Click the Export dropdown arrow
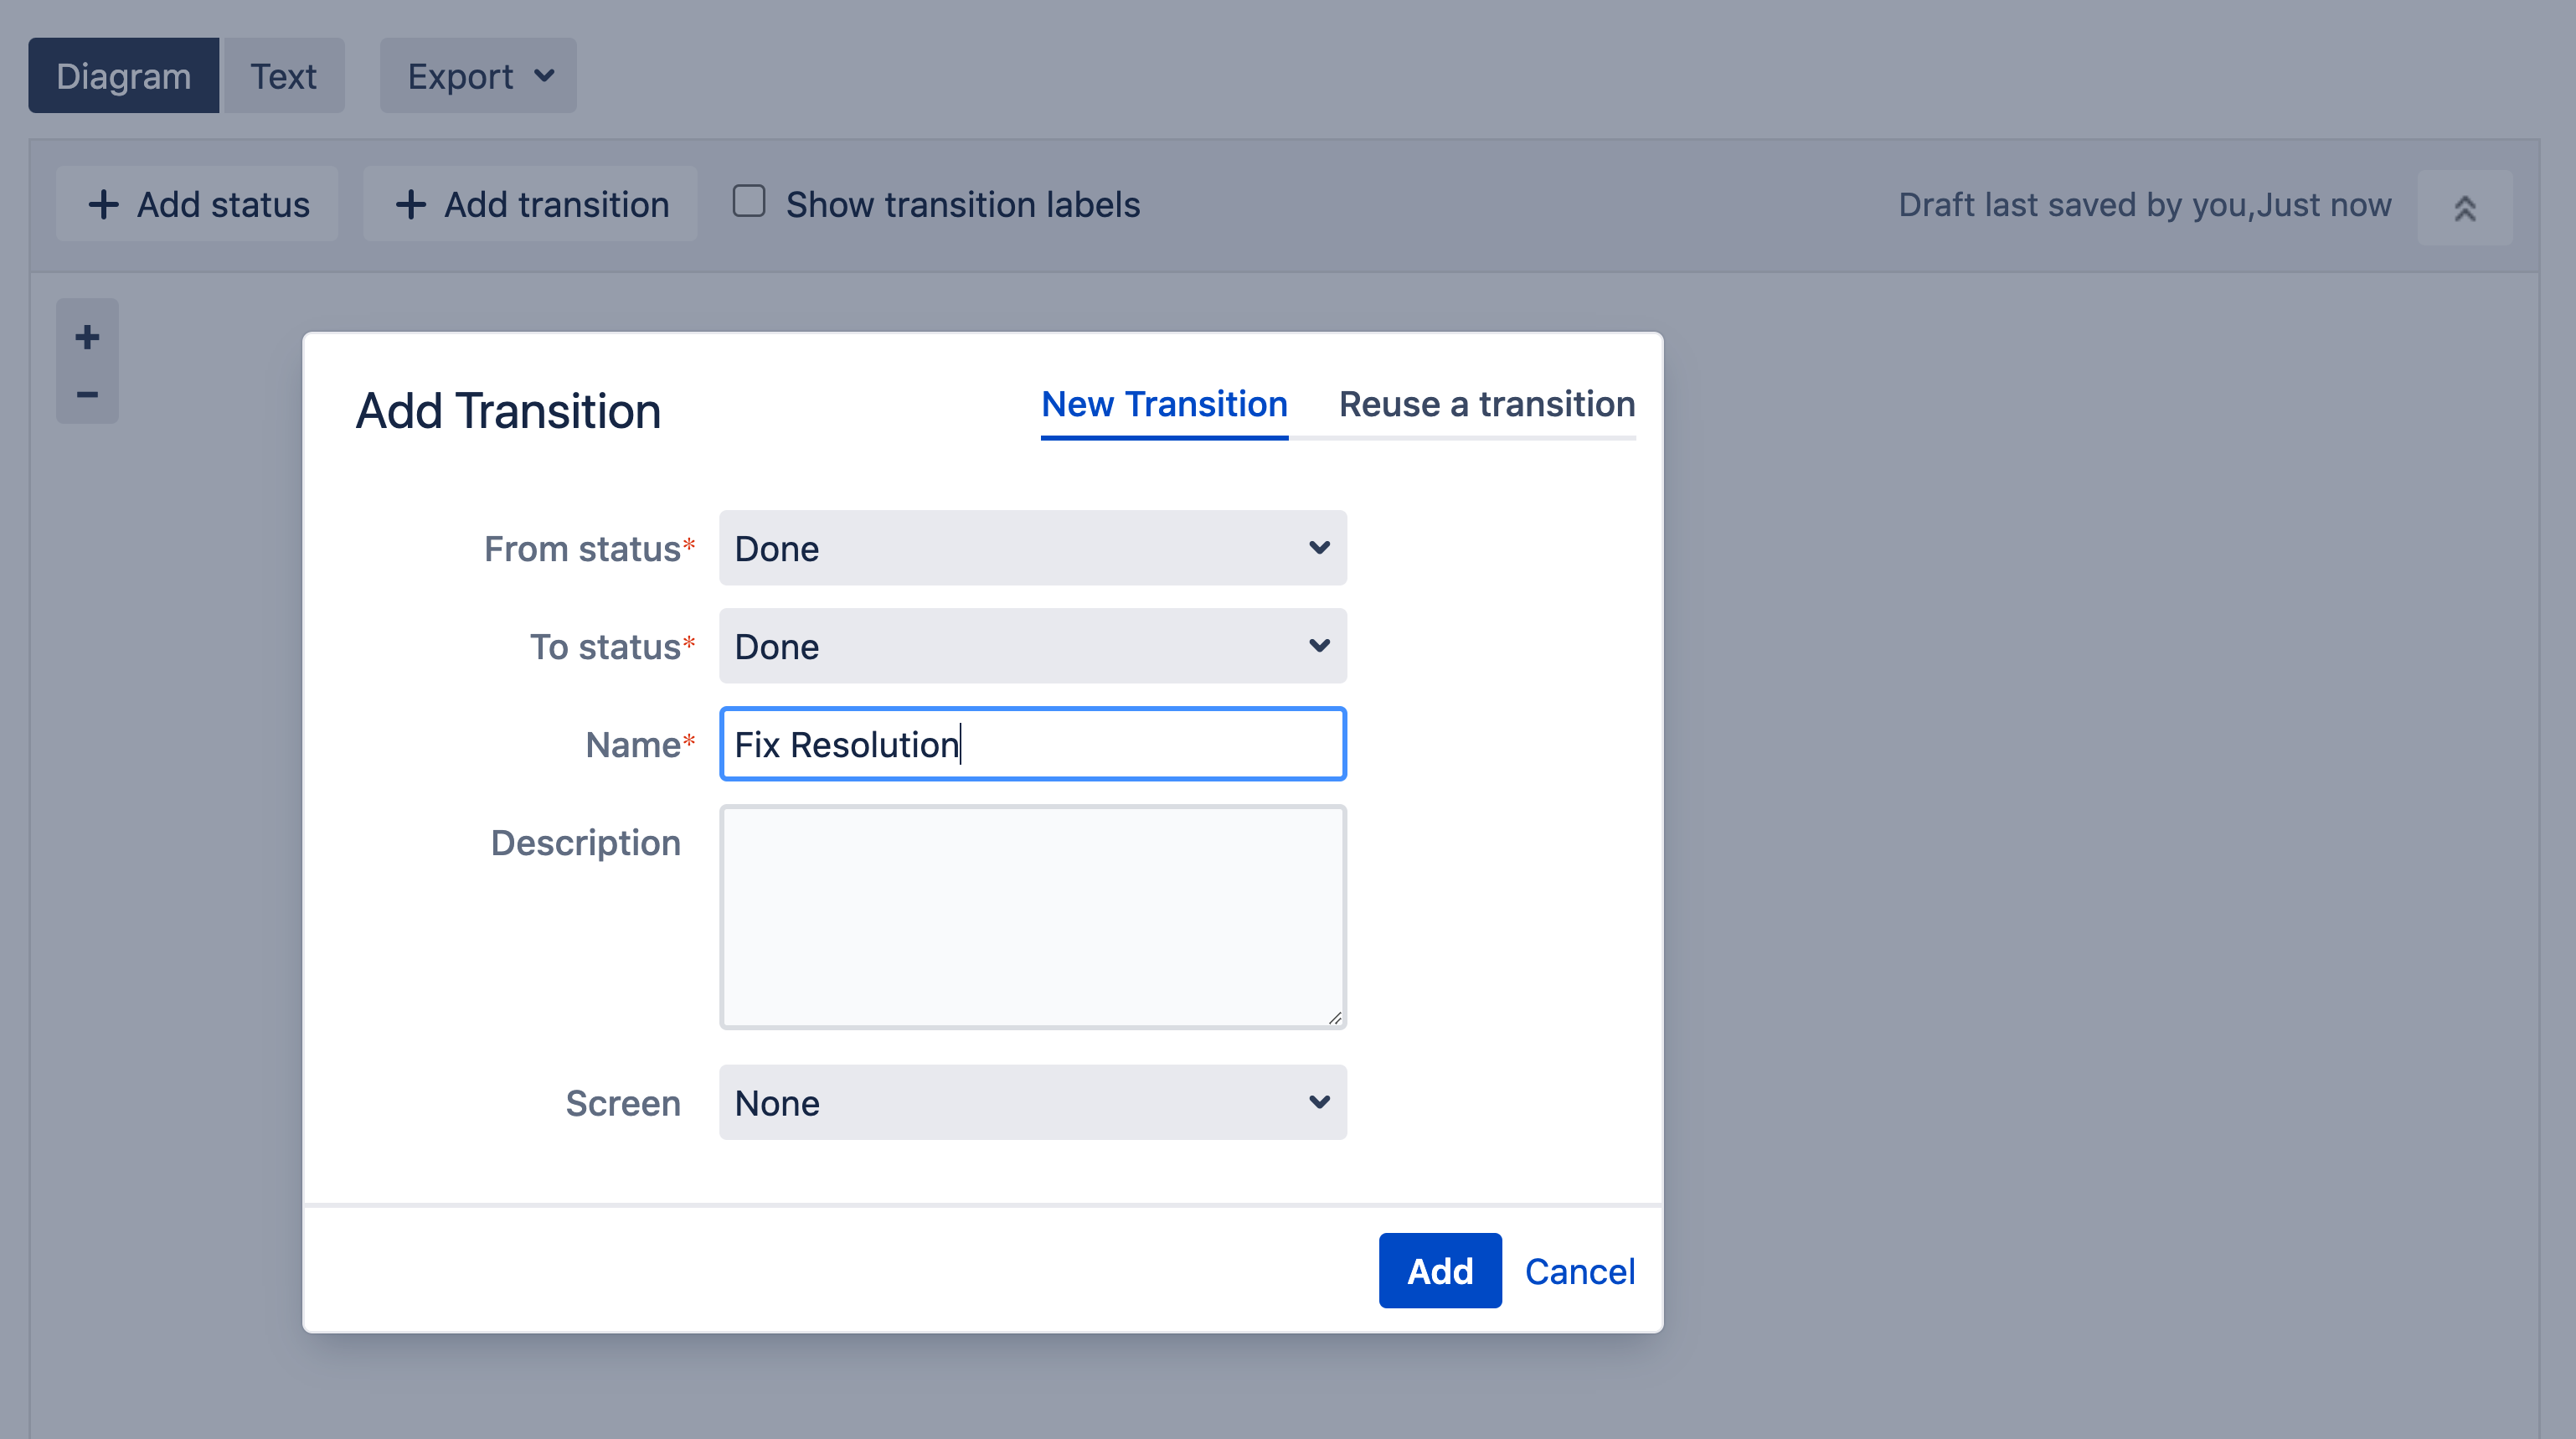Screen dimensions: 2576x1439 coord(541,75)
